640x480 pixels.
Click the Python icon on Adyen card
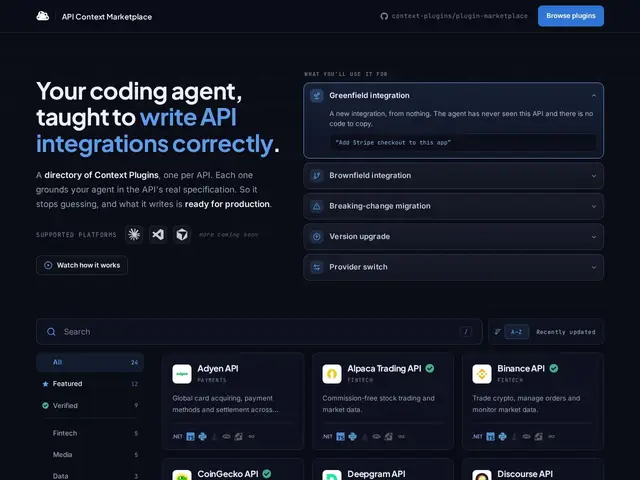coord(202,437)
